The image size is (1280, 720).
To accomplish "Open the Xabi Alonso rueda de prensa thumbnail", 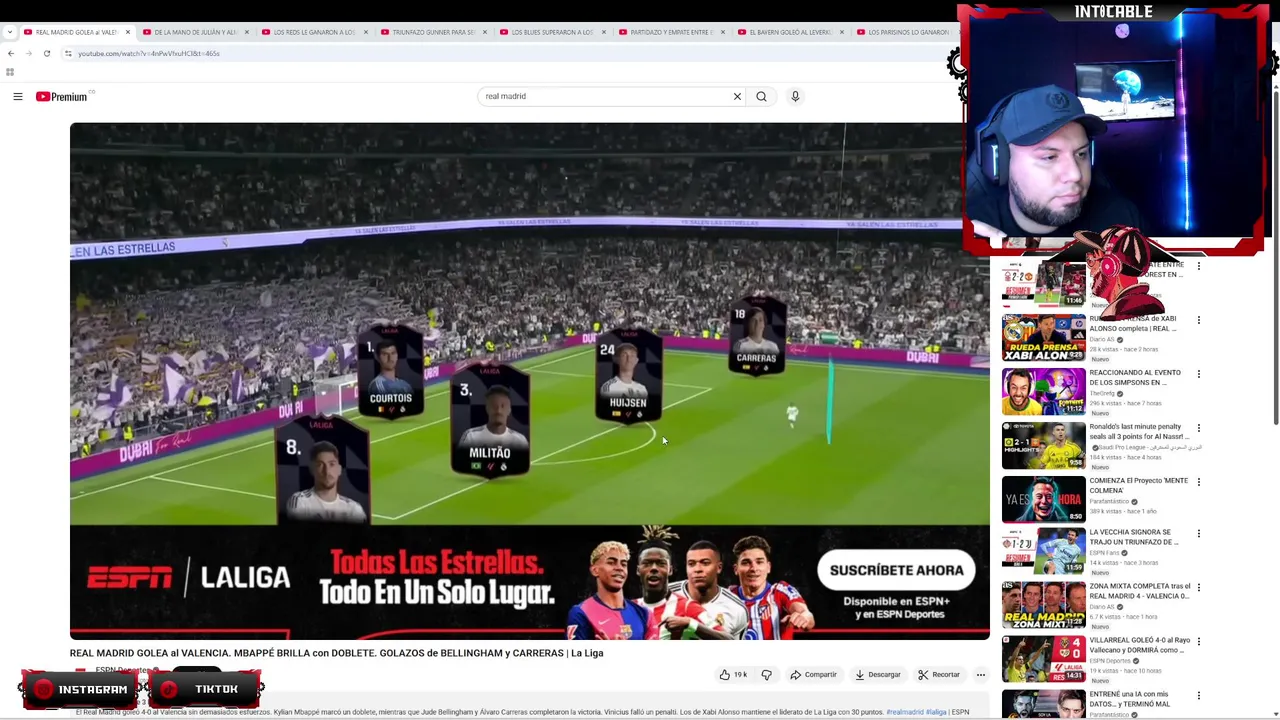I will tap(1044, 338).
